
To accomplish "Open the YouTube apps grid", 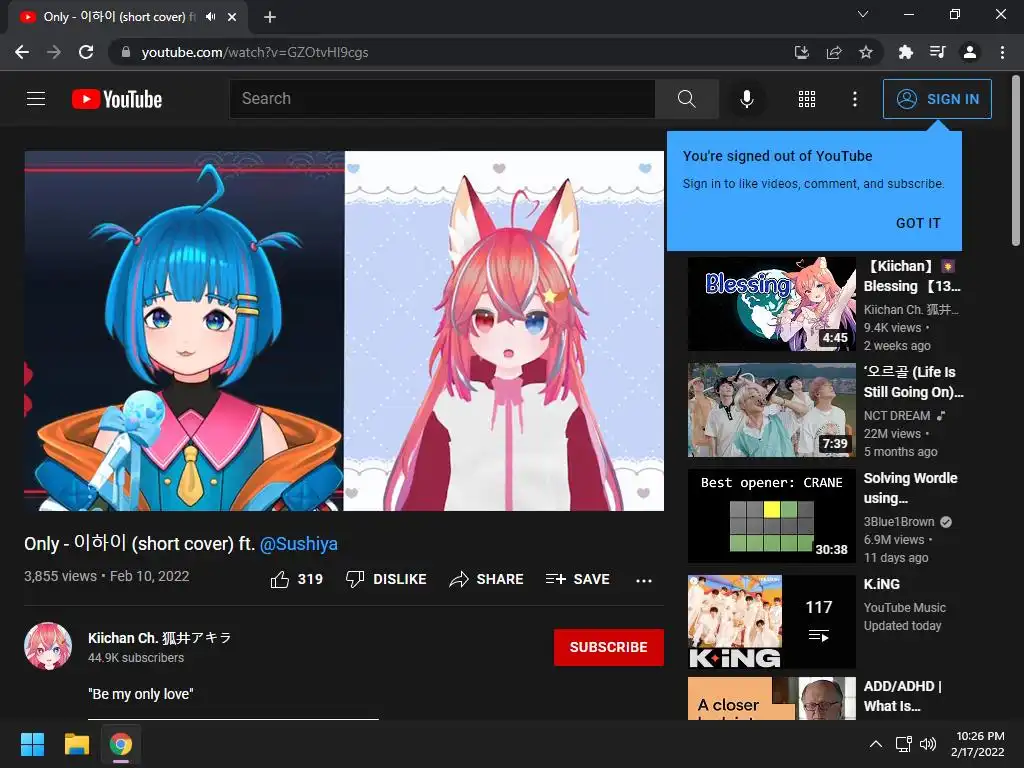I will 807,99.
